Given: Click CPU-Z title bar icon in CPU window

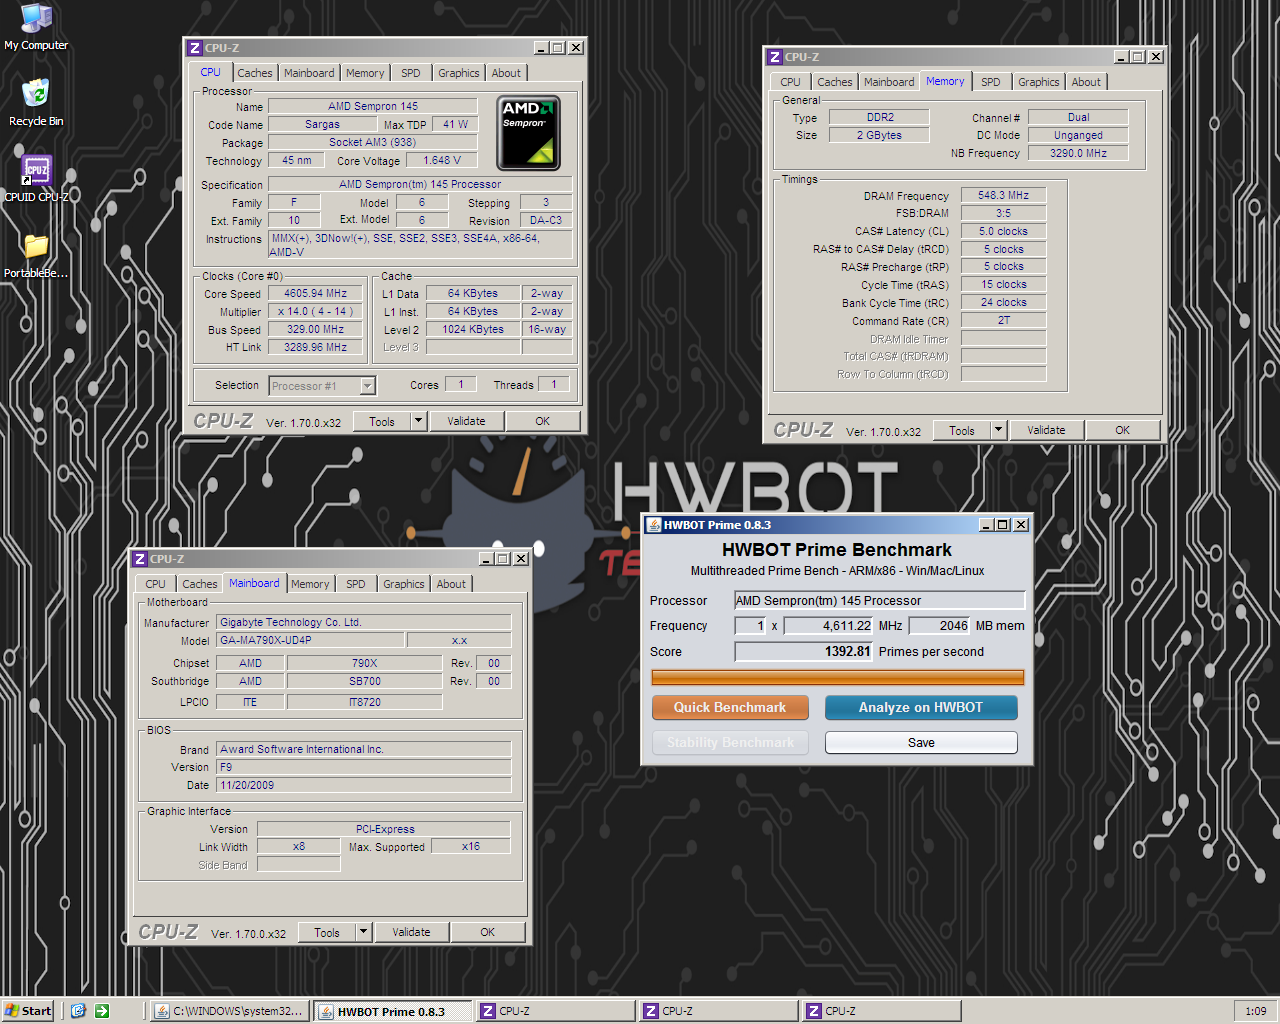Looking at the screenshot, I should (x=195, y=48).
